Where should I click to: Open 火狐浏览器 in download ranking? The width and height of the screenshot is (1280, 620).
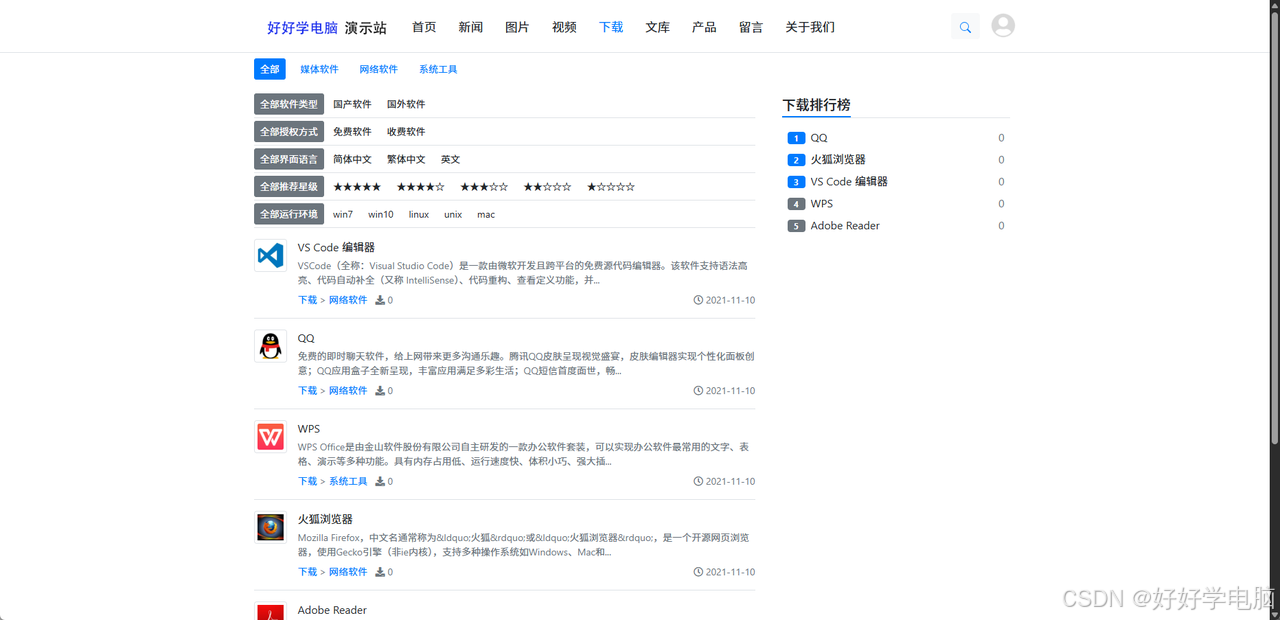pos(838,160)
